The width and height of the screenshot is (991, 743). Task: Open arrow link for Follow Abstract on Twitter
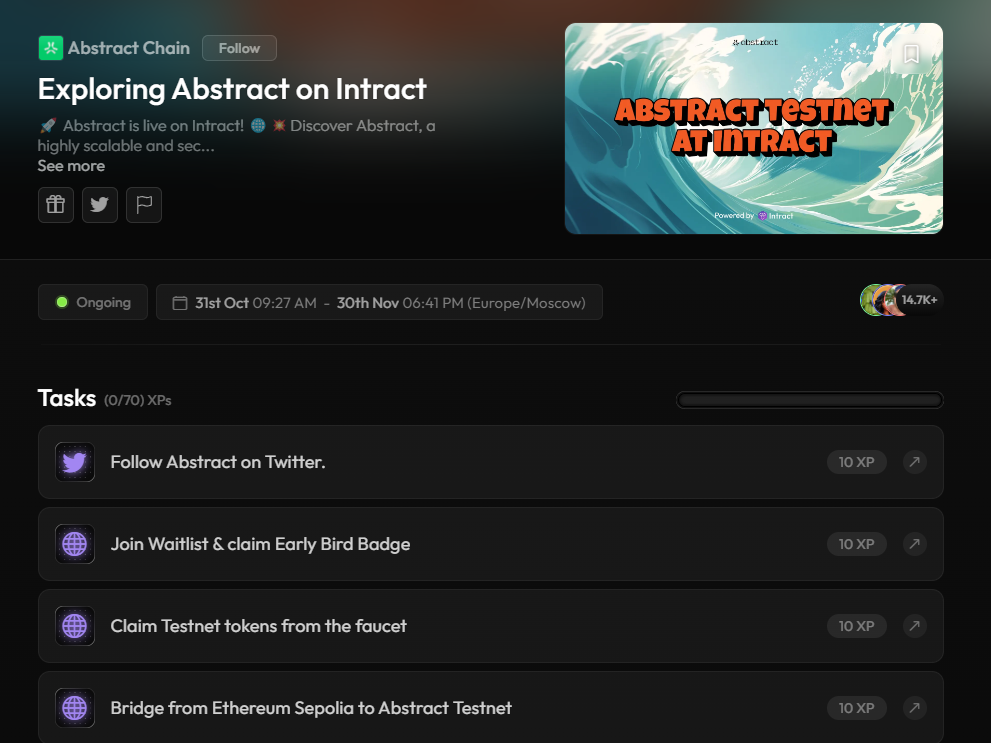pos(914,462)
